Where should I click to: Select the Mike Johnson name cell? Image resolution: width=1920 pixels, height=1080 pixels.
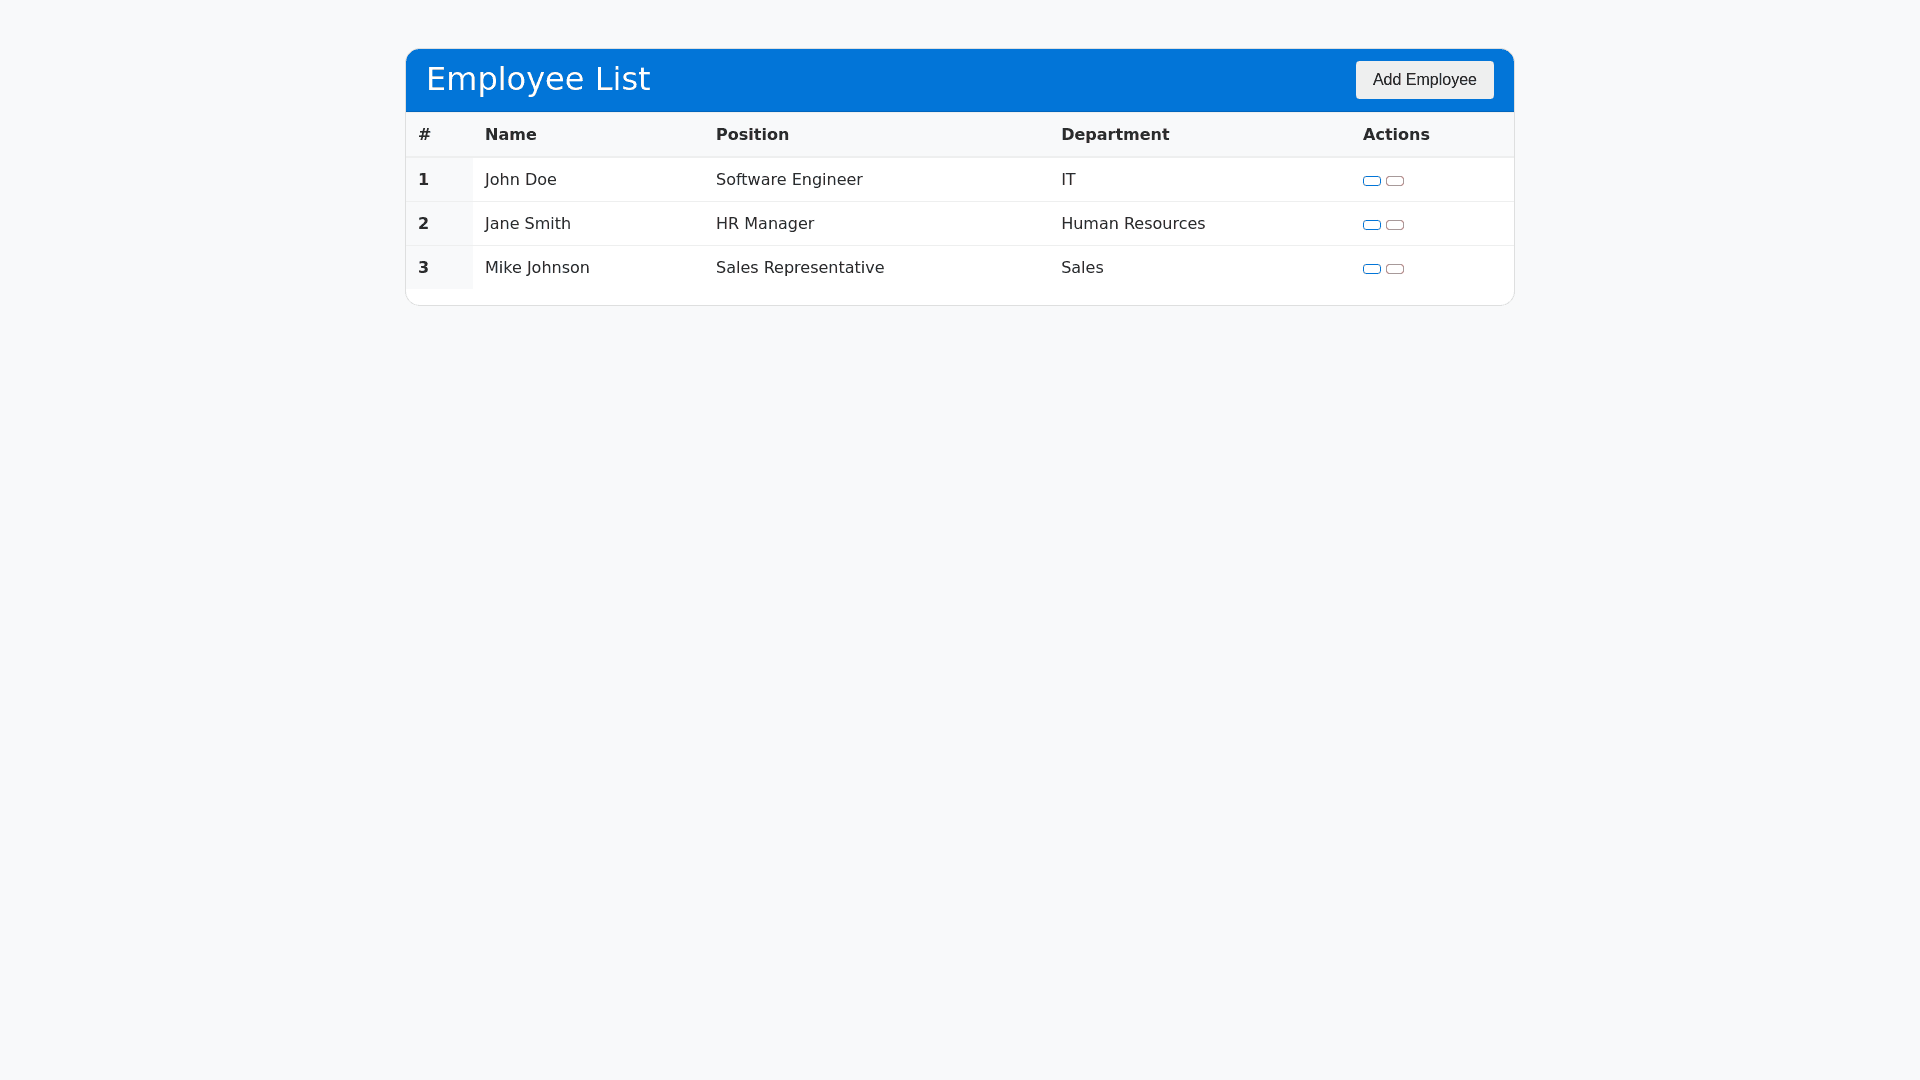[x=537, y=268]
